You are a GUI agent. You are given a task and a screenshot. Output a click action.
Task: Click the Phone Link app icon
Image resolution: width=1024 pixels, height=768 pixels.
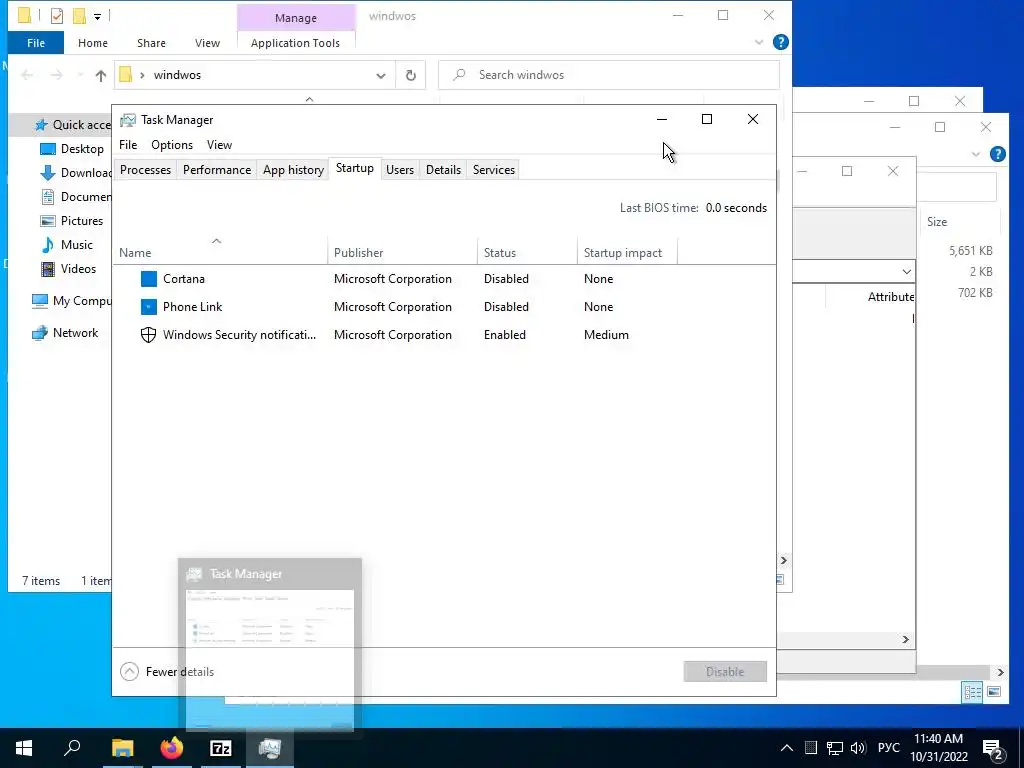pos(149,307)
